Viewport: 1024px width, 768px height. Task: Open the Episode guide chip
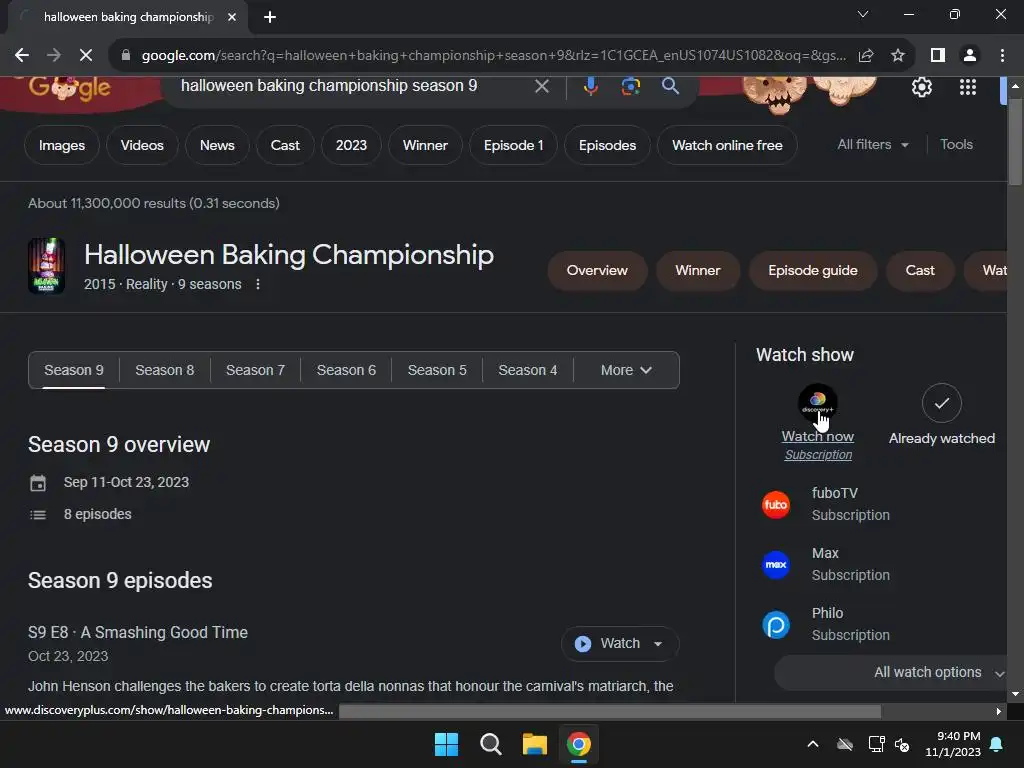click(812, 270)
